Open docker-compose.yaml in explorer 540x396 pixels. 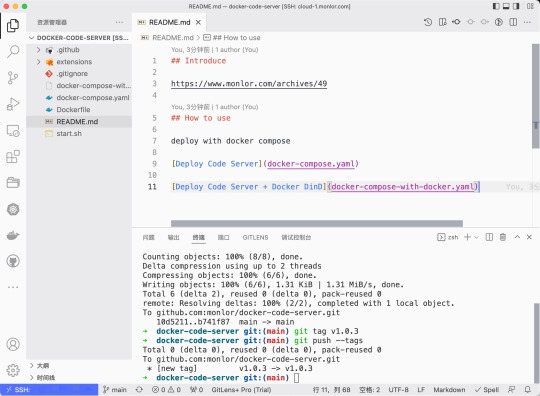79,98
